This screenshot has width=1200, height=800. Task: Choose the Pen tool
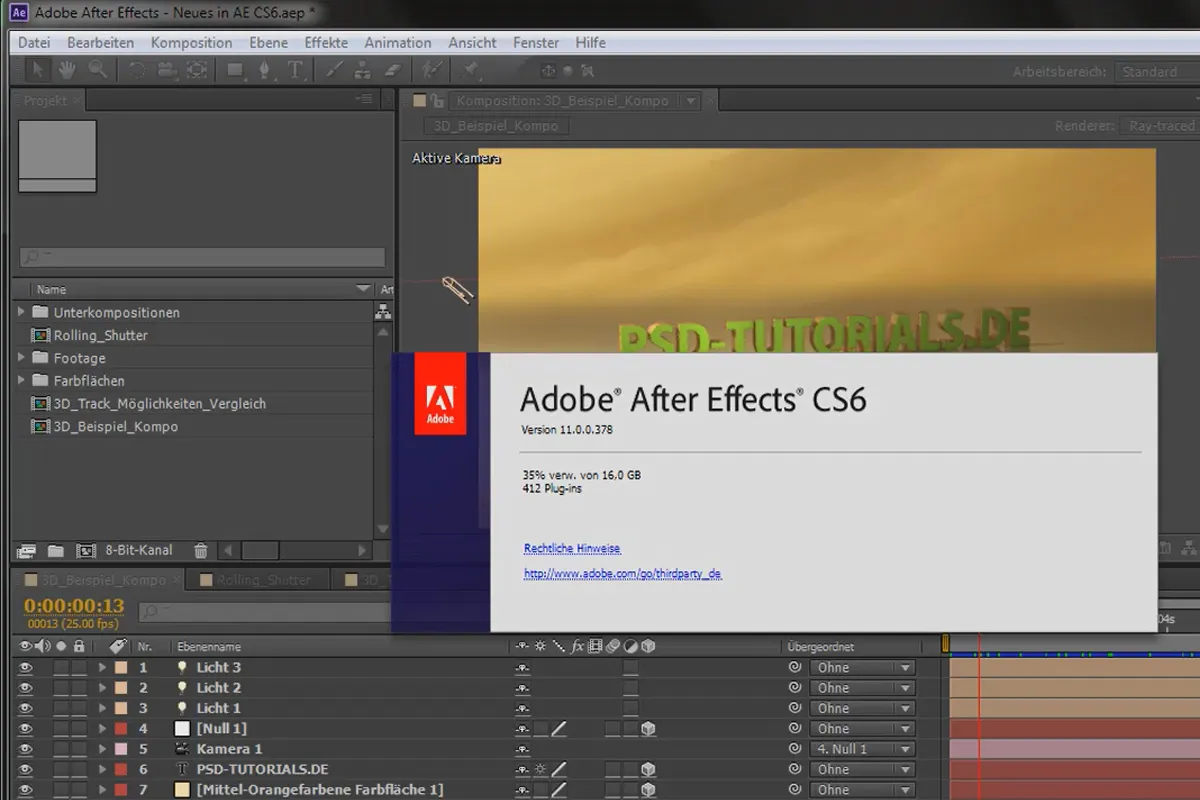click(x=265, y=70)
